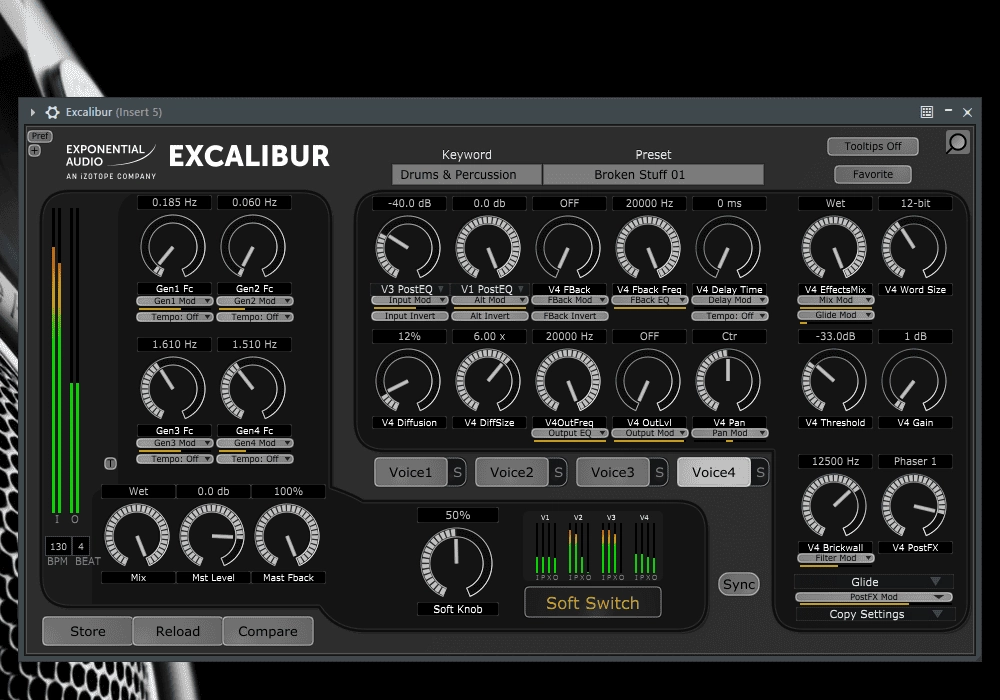Viewport: 1000px width, 700px height.
Task: Open the Input Mod dropdown
Action: click(409, 300)
